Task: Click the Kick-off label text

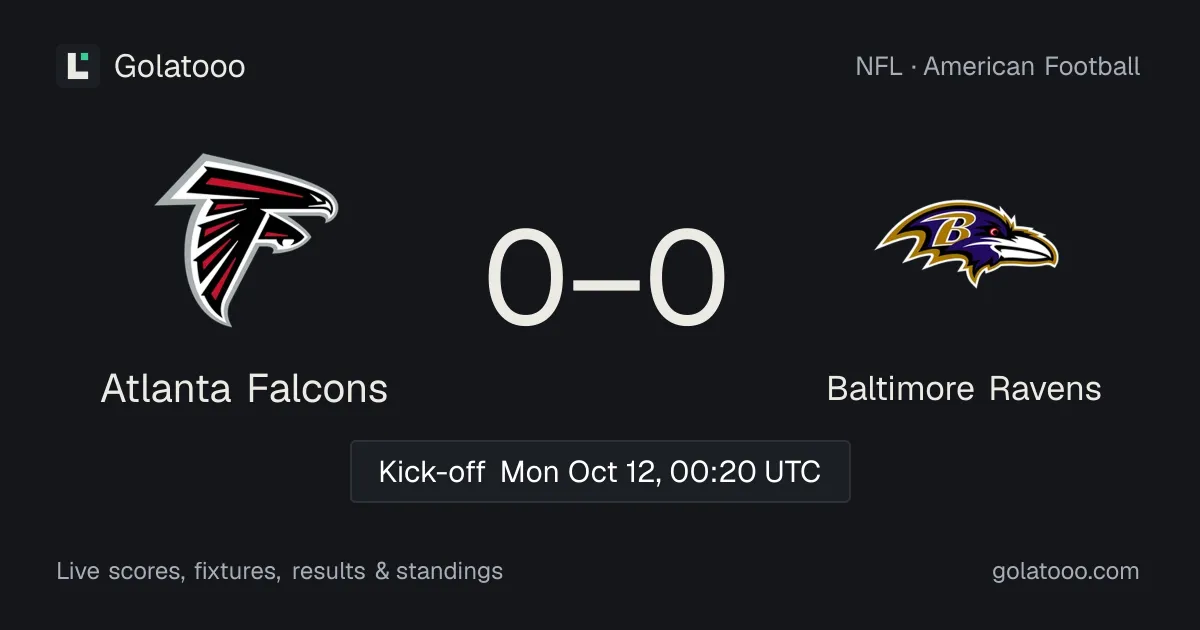Action: (x=432, y=471)
